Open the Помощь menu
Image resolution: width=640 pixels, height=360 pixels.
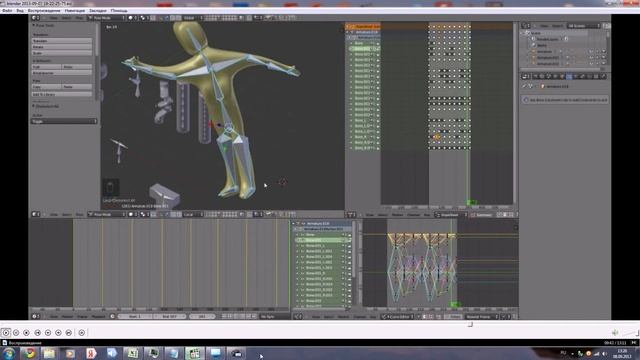pos(119,11)
